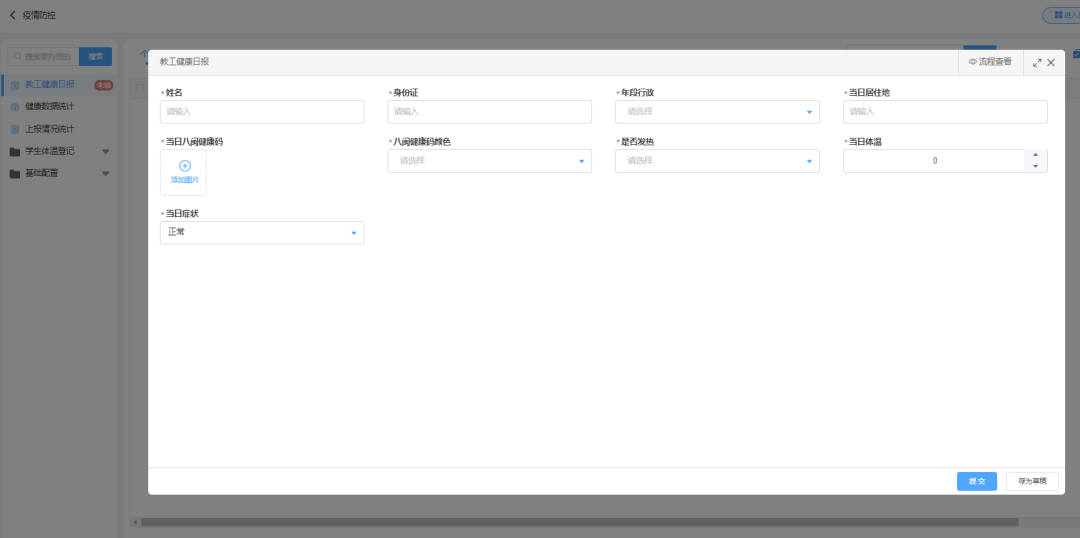The width and height of the screenshot is (1080, 538).
Task: Click the 上报情况统计 sidebar icon
Action: pyautogui.click(x=14, y=129)
